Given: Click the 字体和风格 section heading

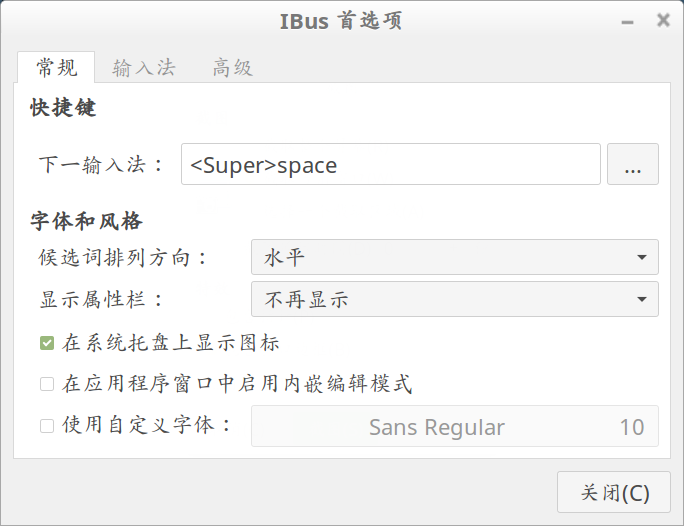Looking at the screenshot, I should [x=86, y=221].
